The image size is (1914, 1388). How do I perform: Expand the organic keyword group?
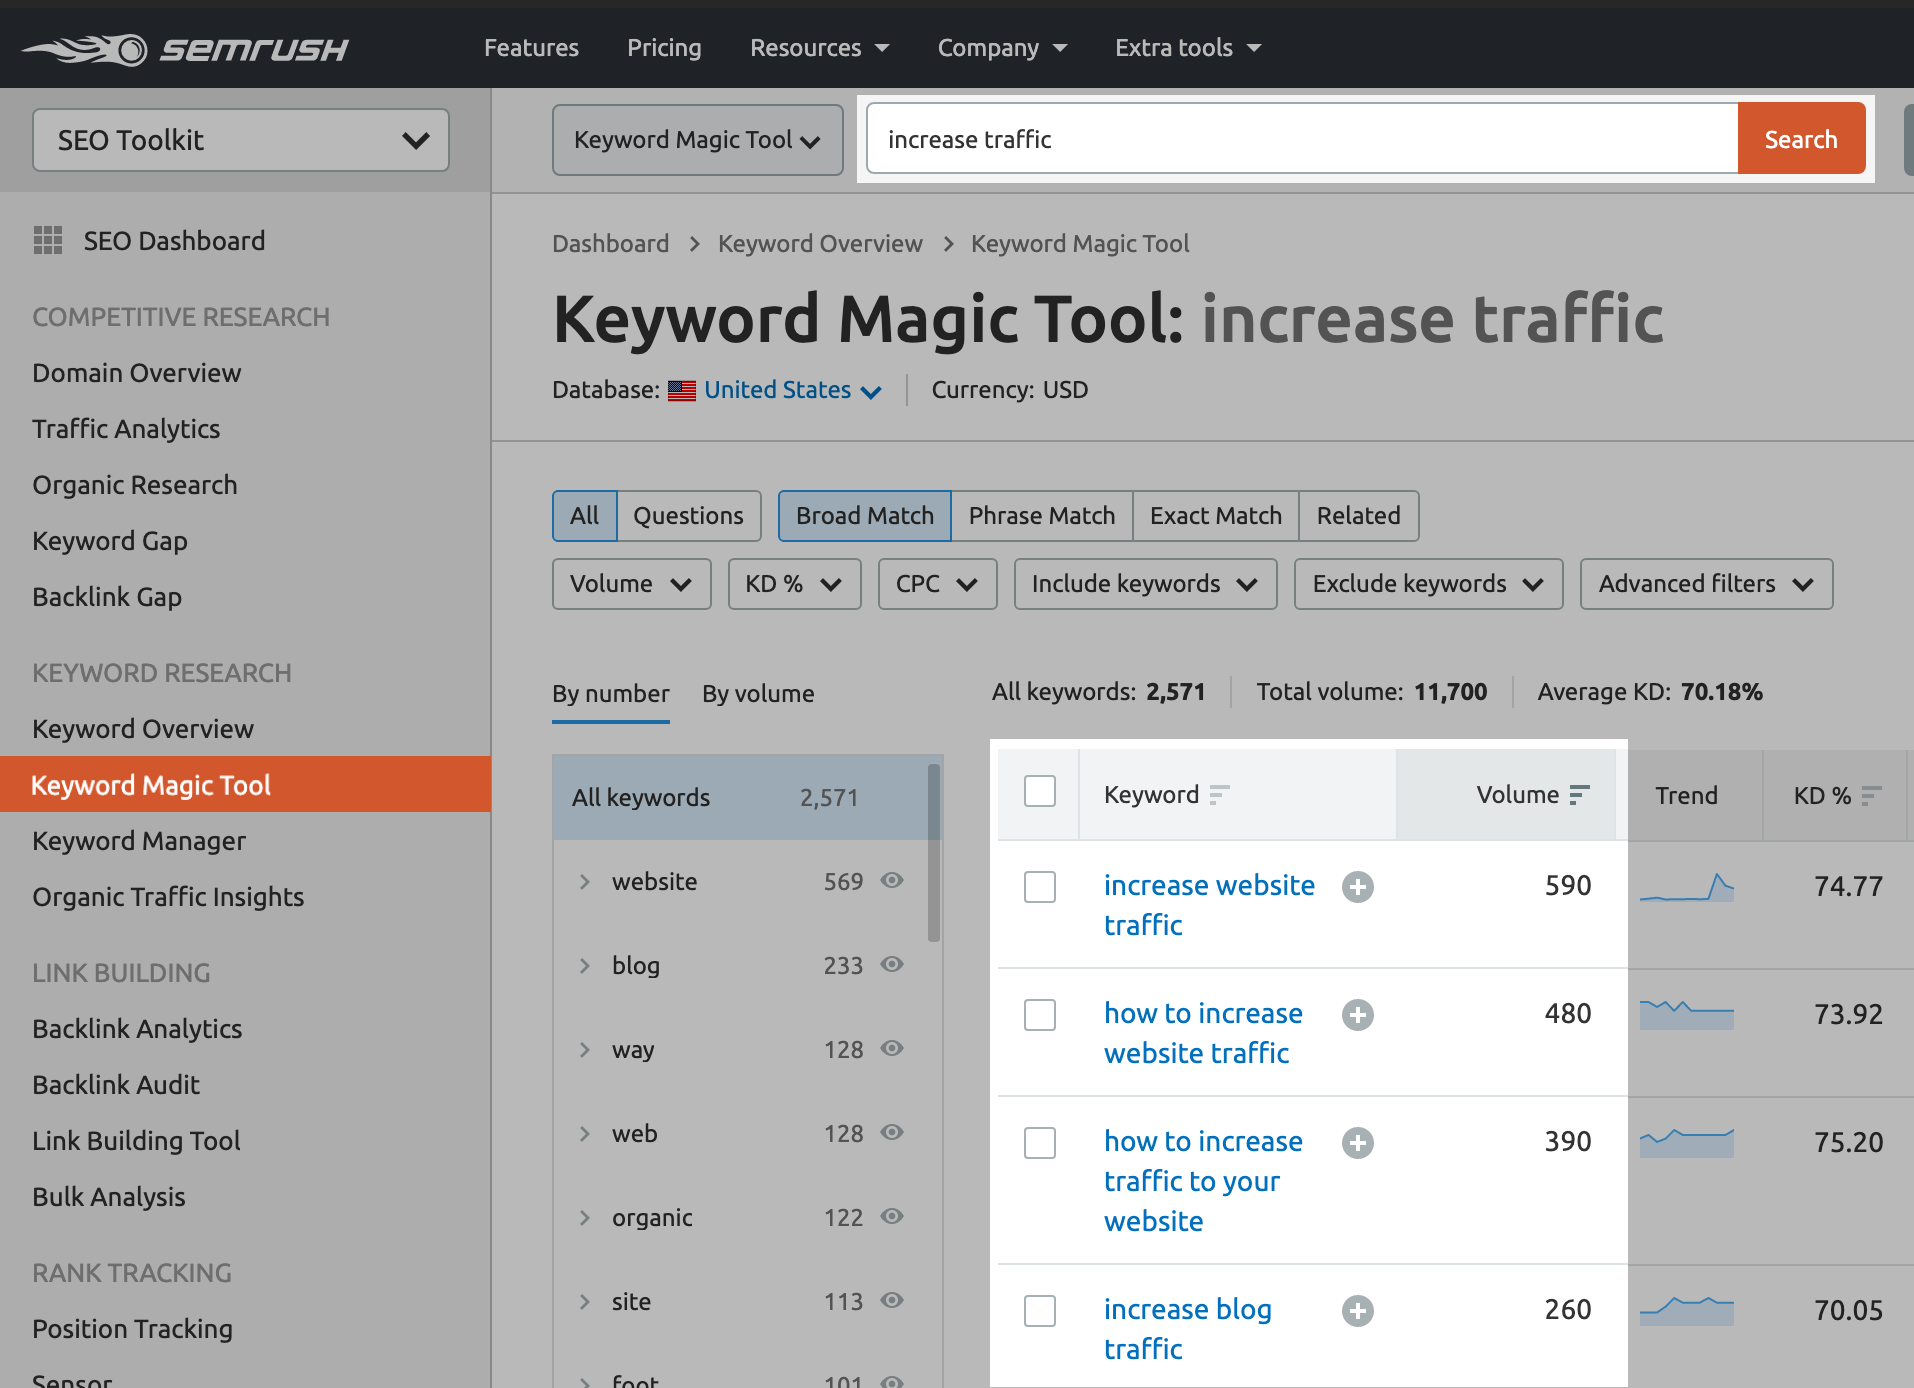(x=585, y=1218)
